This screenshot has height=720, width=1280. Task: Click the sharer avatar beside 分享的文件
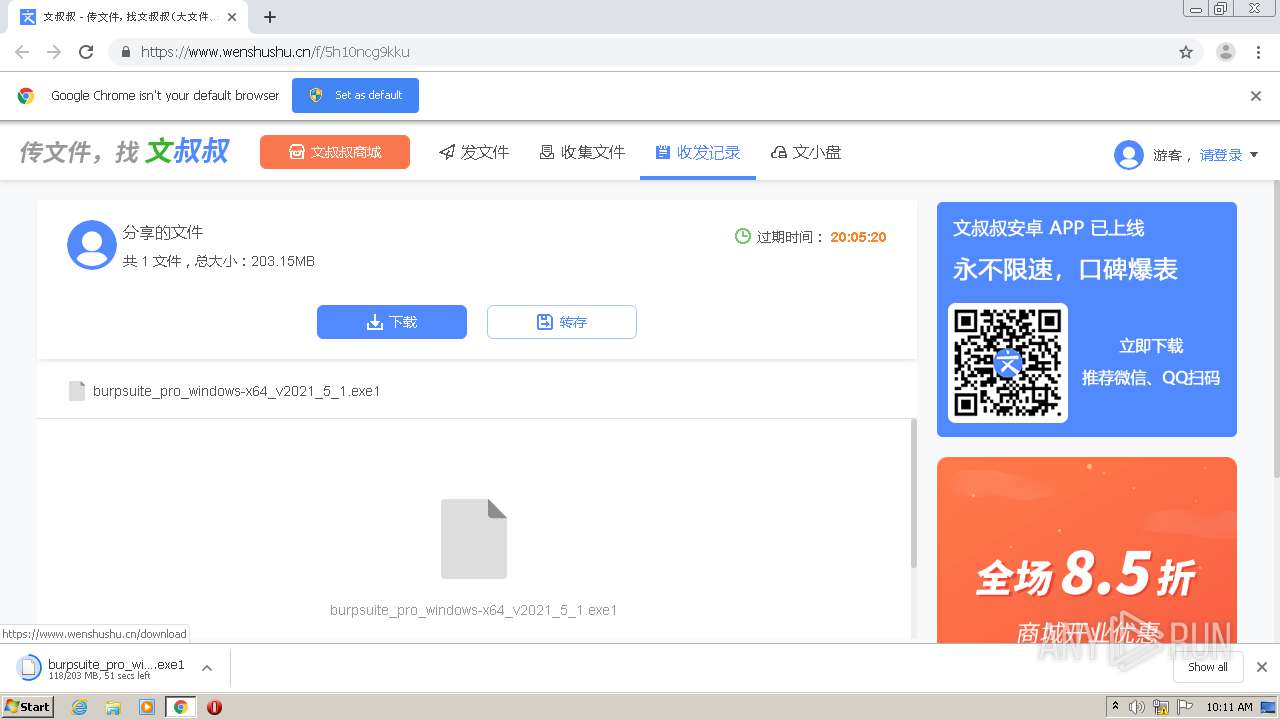coord(92,245)
